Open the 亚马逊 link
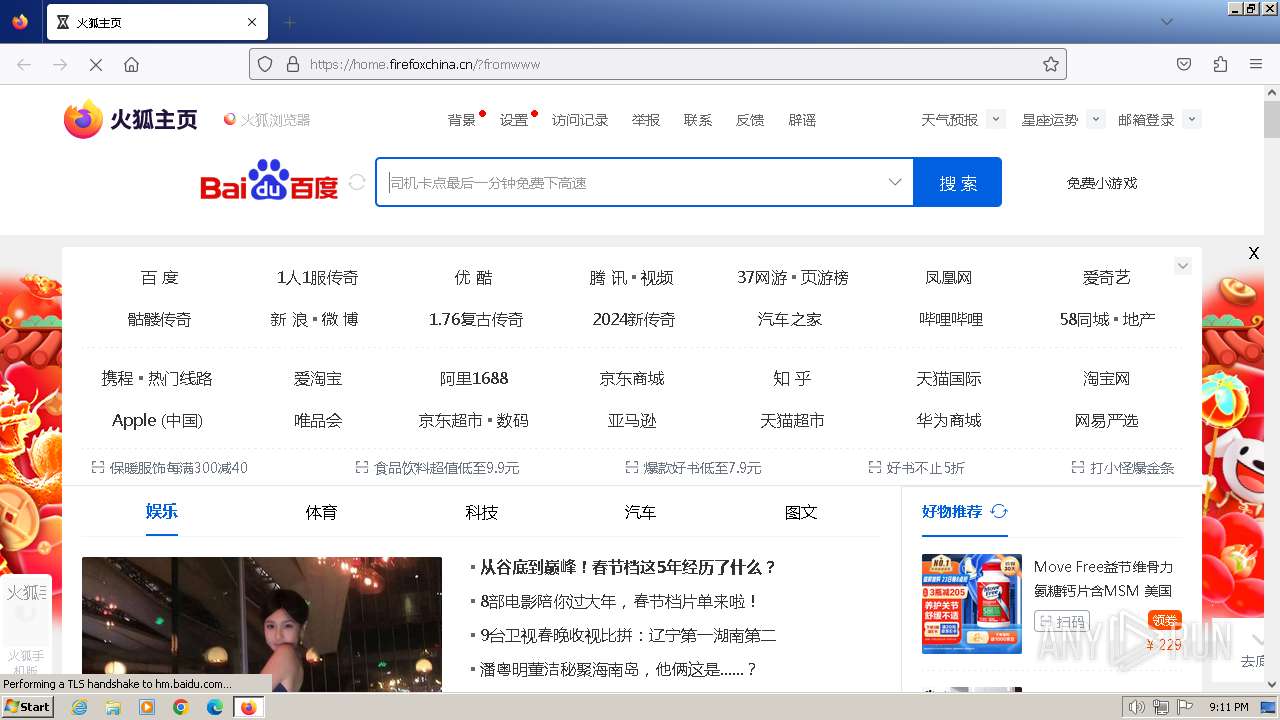Image resolution: width=1280 pixels, height=720 pixels. click(x=632, y=421)
